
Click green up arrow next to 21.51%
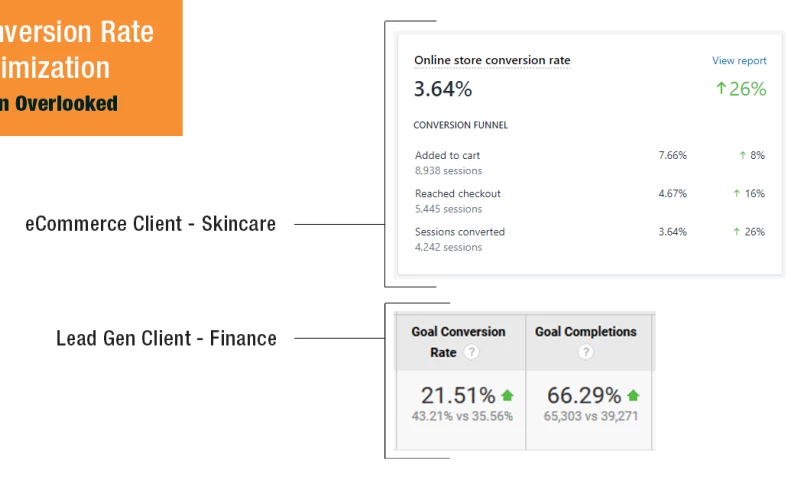click(507, 396)
